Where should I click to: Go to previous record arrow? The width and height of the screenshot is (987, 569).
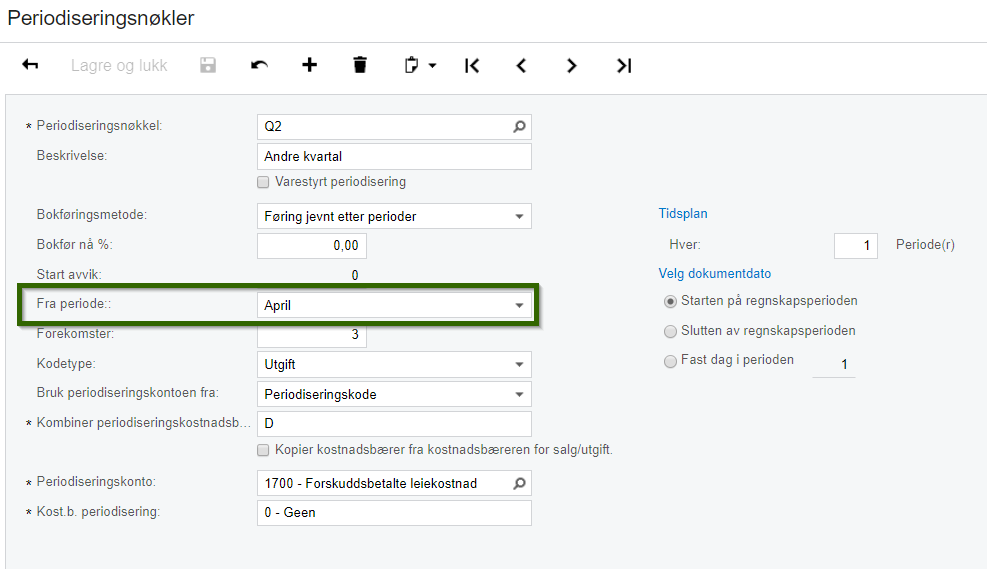pos(521,65)
